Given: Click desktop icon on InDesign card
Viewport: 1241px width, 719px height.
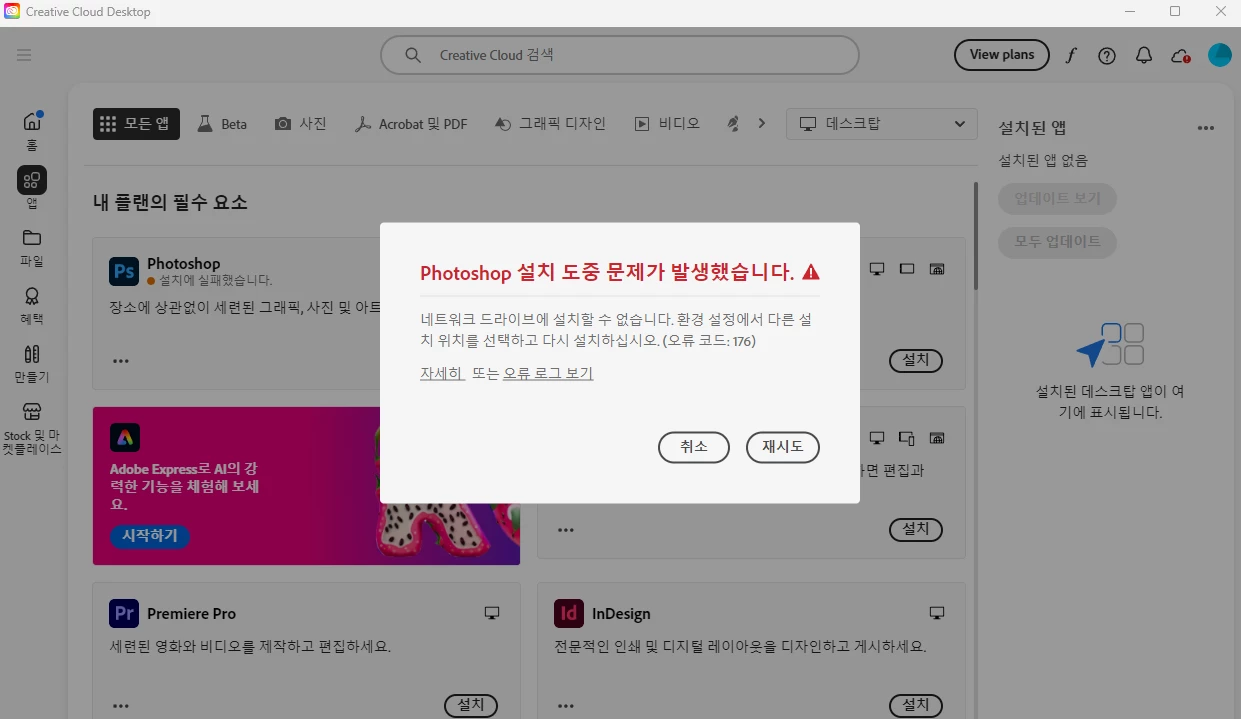Looking at the screenshot, I should (x=936, y=612).
